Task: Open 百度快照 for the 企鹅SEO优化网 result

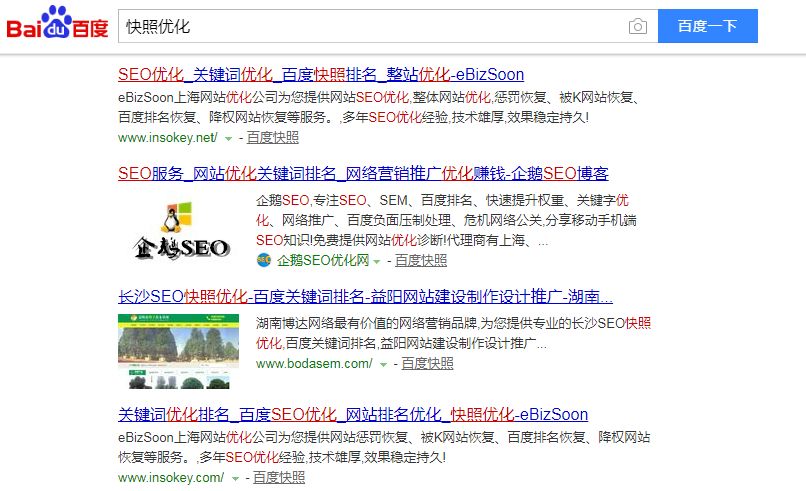Action: pos(420,261)
